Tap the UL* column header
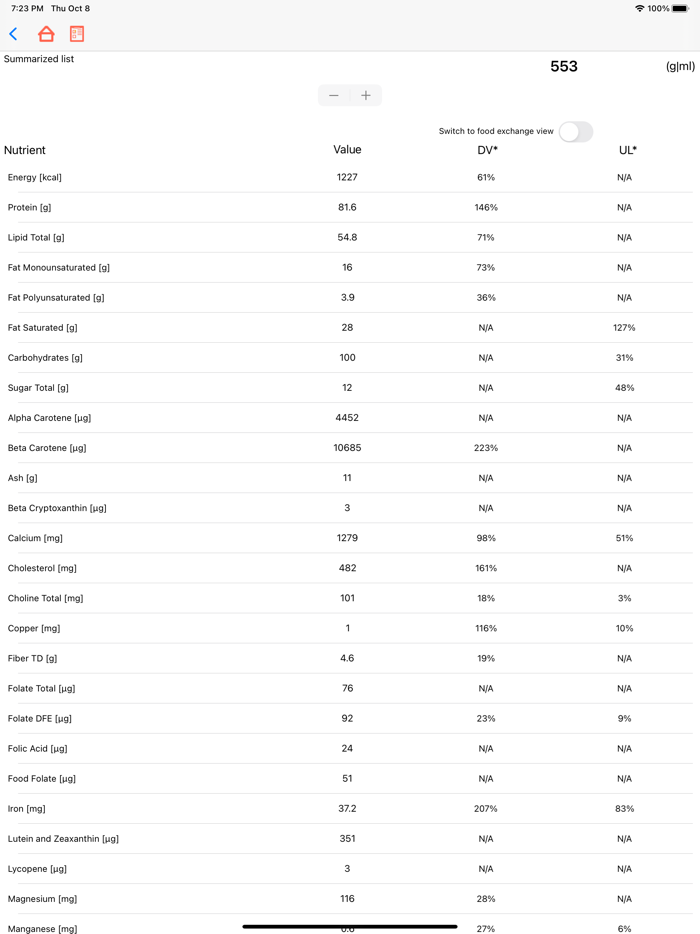This screenshot has width=700, height=934. point(627,150)
